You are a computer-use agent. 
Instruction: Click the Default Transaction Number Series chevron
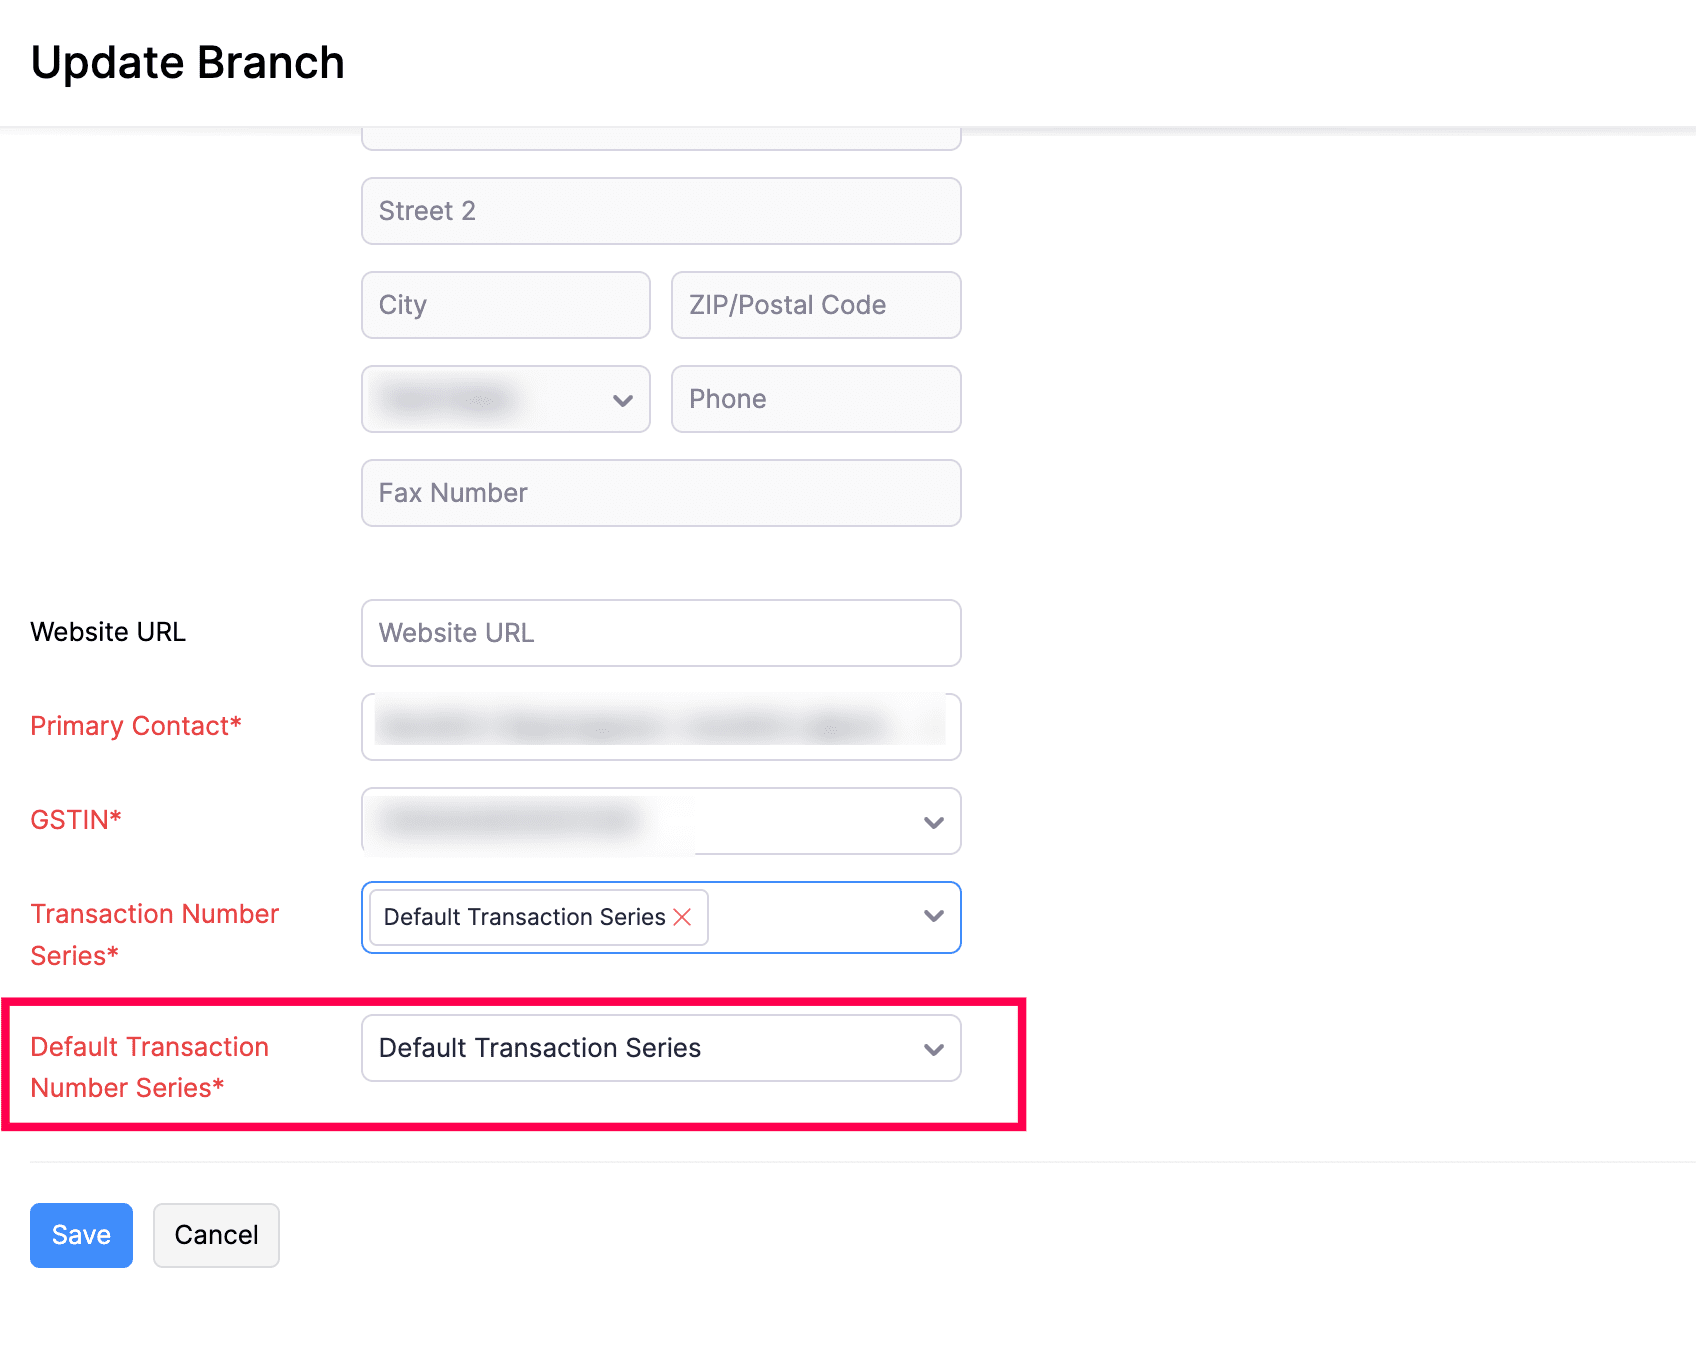coord(933,1048)
